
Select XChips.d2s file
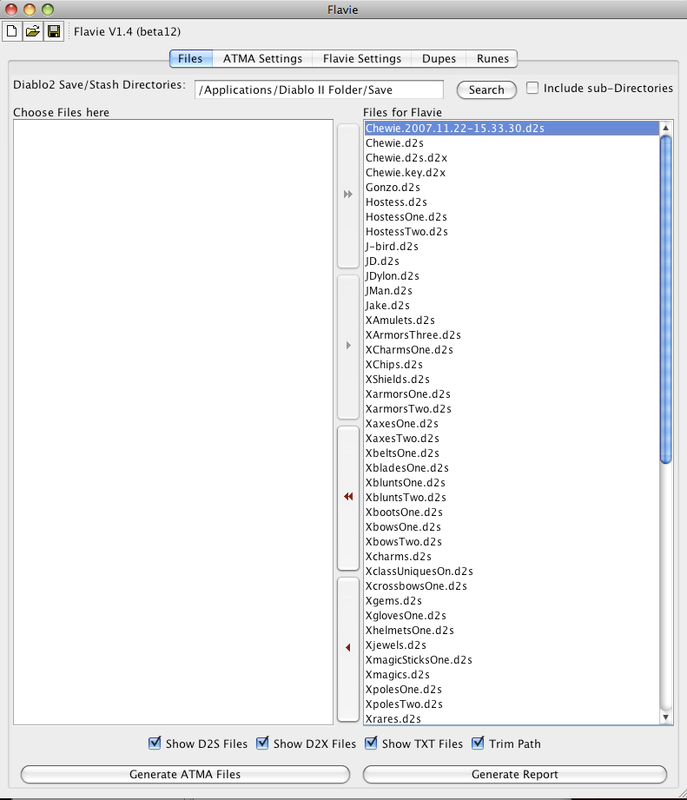[512, 365]
